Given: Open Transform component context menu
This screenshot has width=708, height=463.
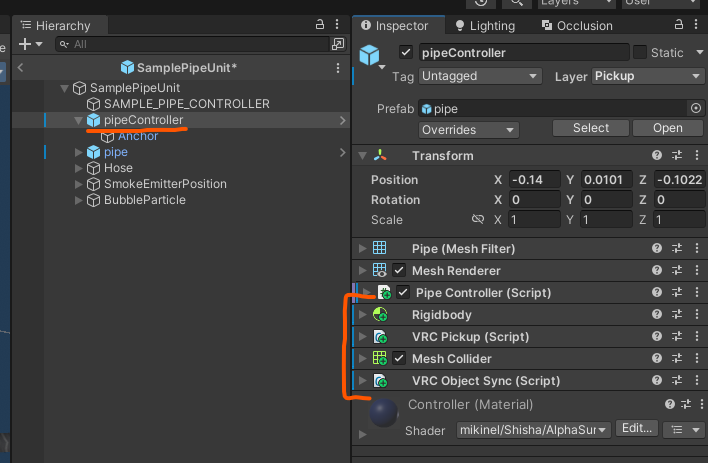Looking at the screenshot, I should pos(697,155).
